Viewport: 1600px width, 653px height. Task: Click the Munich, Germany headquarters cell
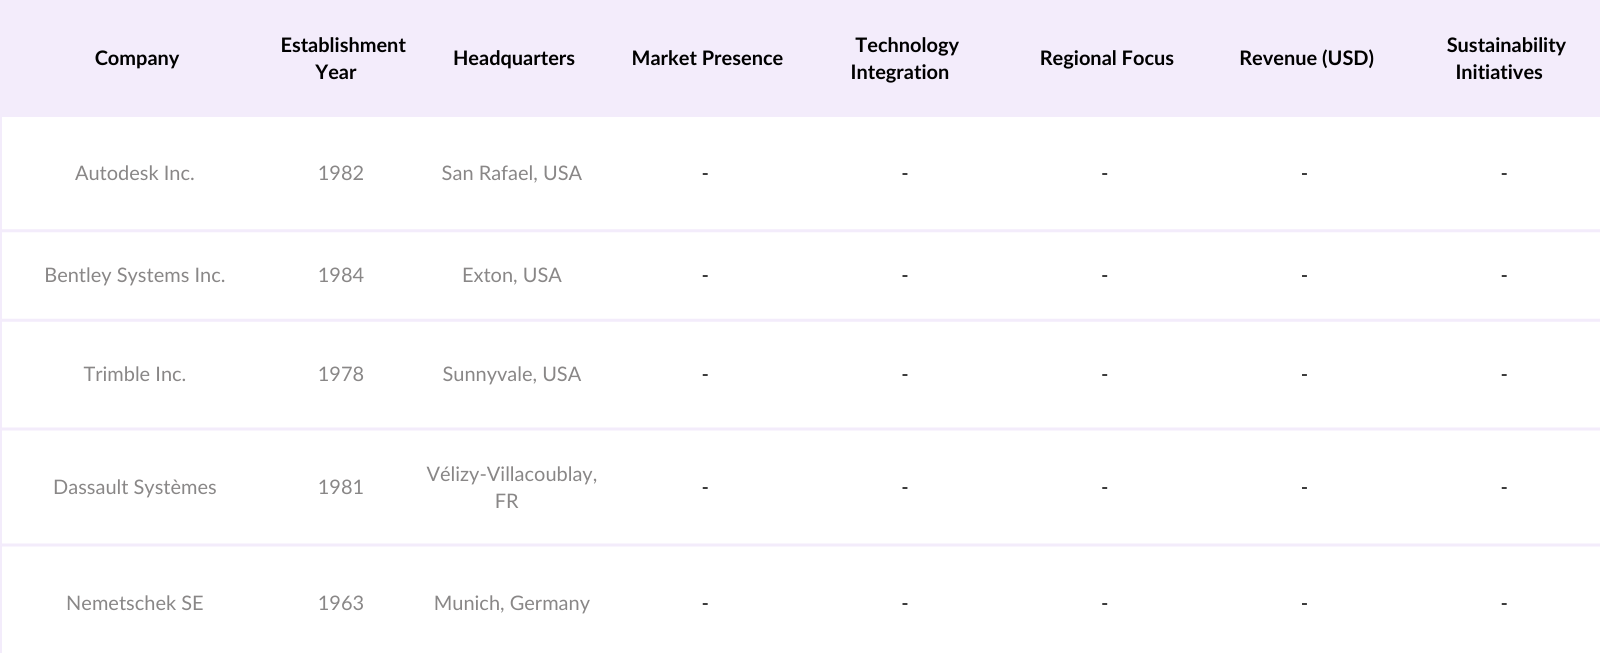[x=511, y=603]
